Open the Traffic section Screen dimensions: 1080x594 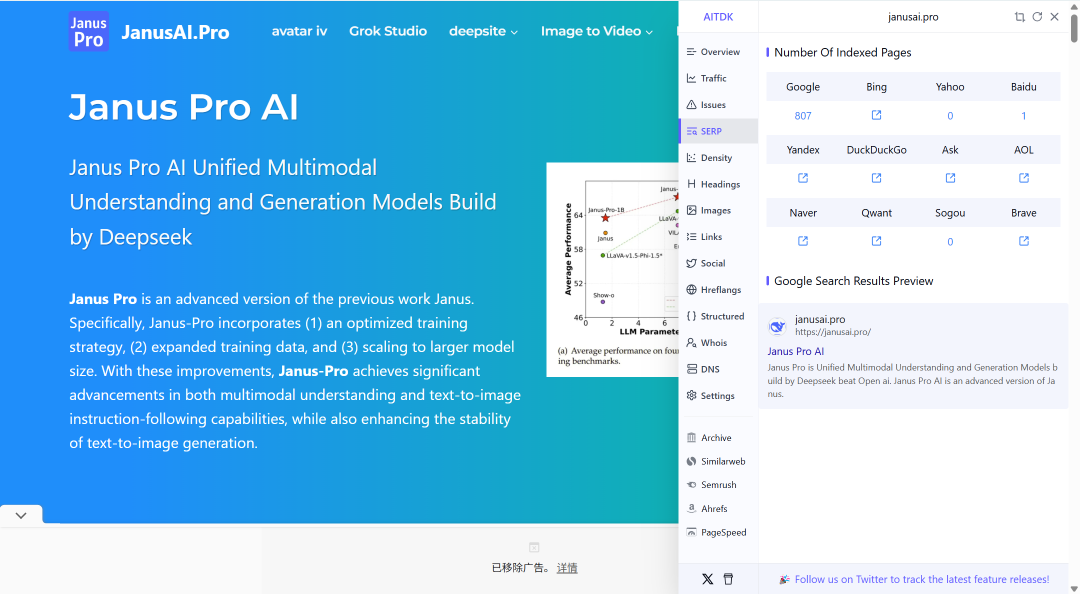tap(718, 79)
